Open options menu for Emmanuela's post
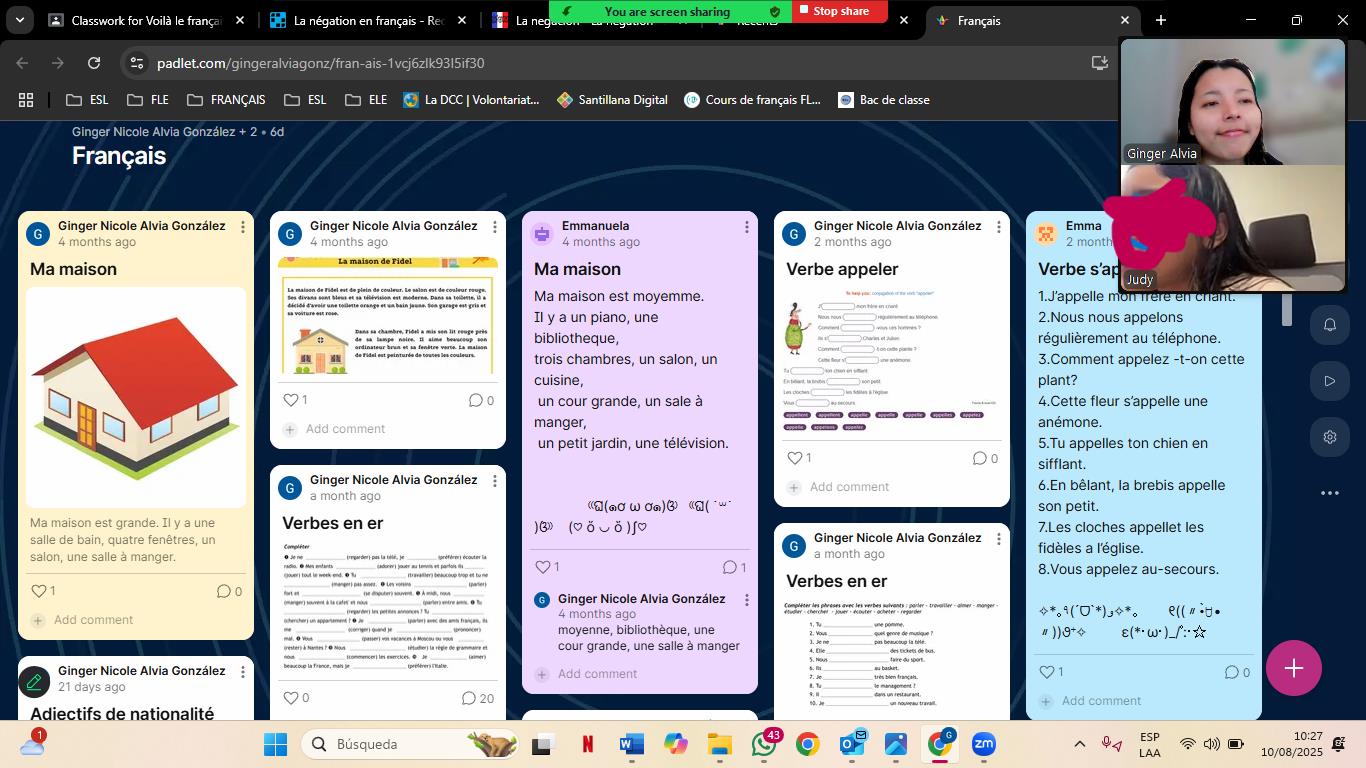 pyautogui.click(x=746, y=227)
